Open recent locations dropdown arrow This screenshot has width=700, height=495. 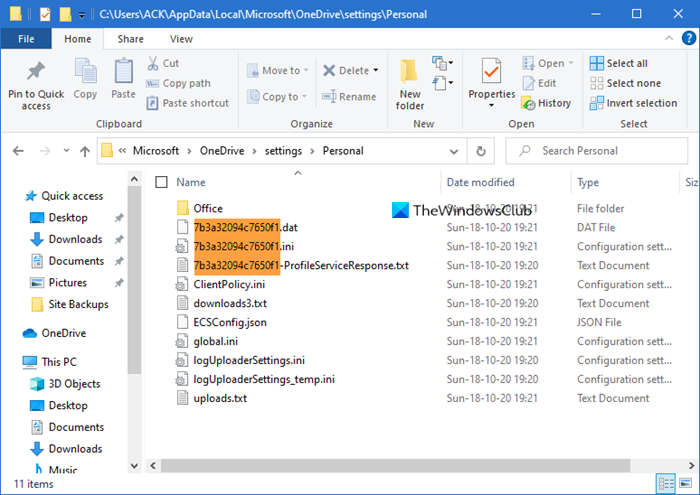[66, 151]
